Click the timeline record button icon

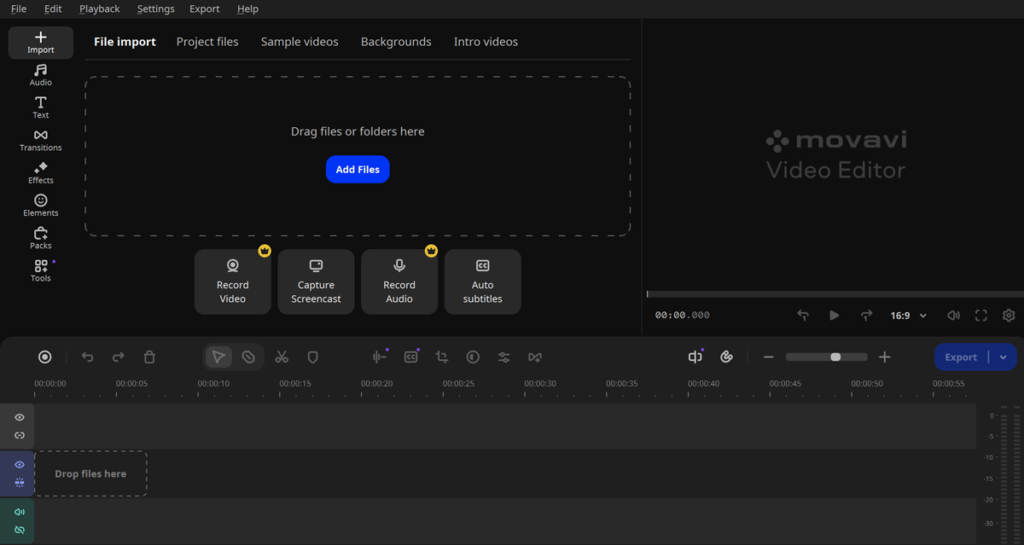[44, 357]
